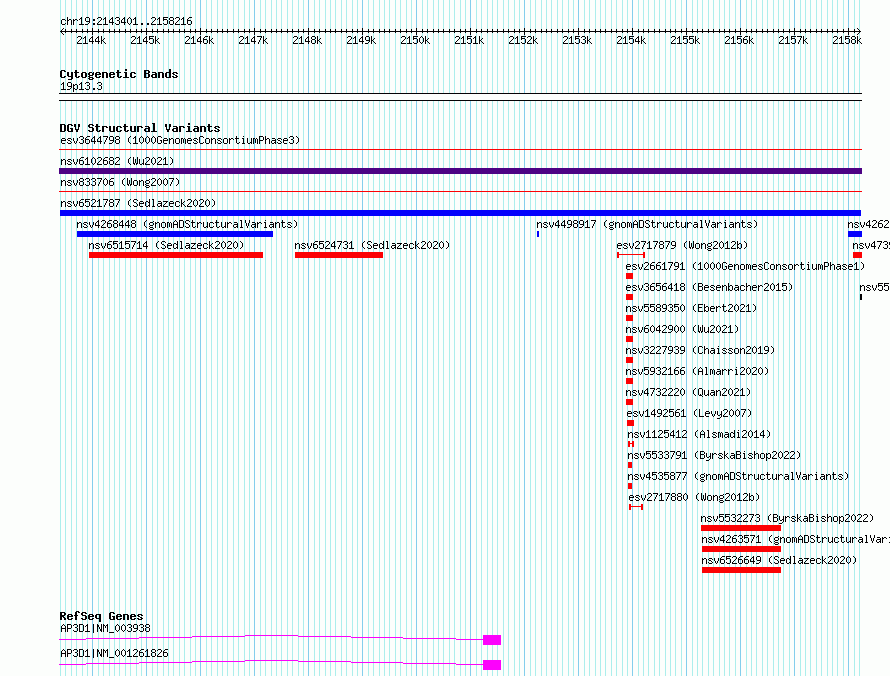This screenshot has height=676, width=890.
Task: Click the ruler's left scroll arrow
Action: 62,32
